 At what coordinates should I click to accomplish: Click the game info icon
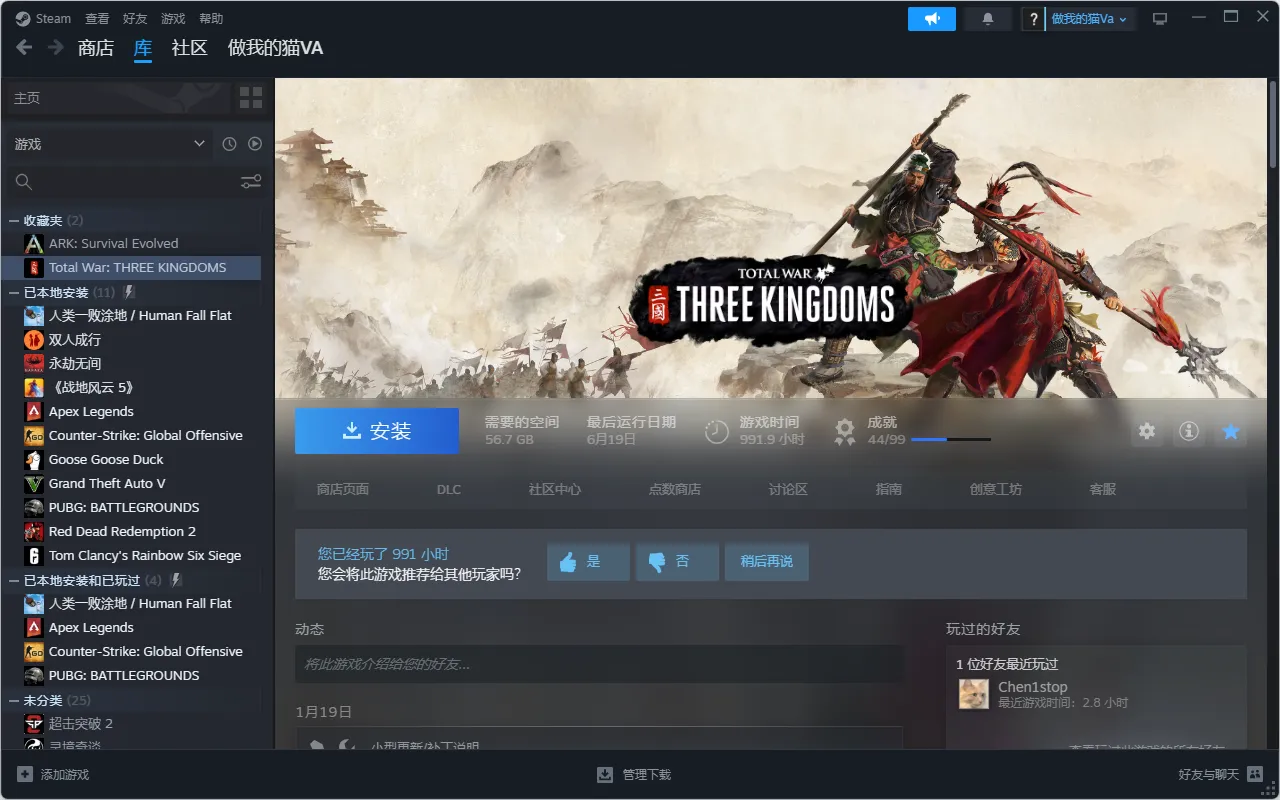1189,431
